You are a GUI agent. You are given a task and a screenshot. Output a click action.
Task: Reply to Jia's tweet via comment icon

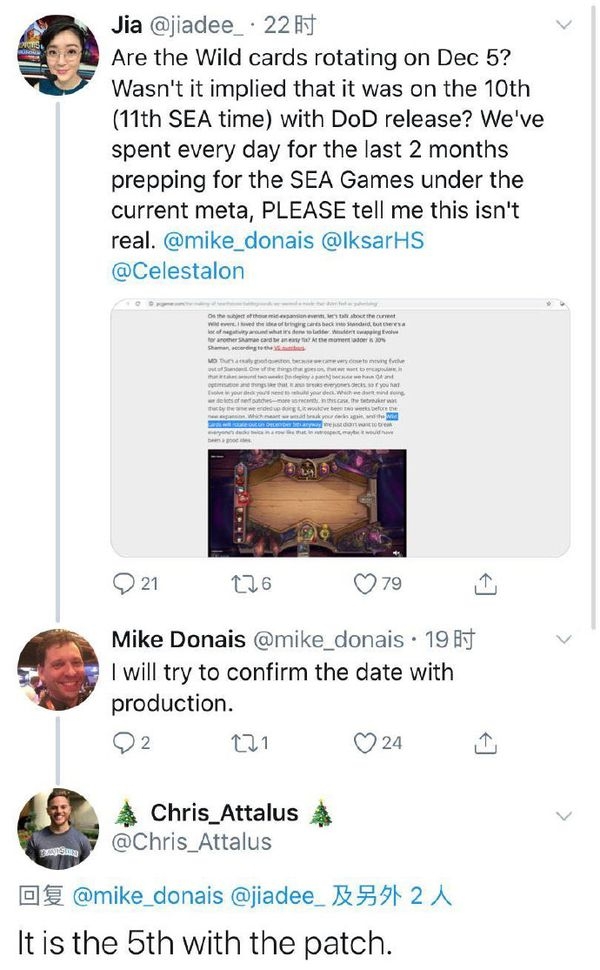124,582
